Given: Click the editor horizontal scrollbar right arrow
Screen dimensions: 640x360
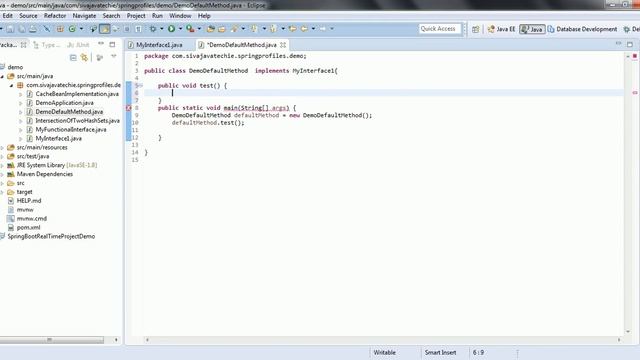Looking at the screenshot, I should point(619,340).
